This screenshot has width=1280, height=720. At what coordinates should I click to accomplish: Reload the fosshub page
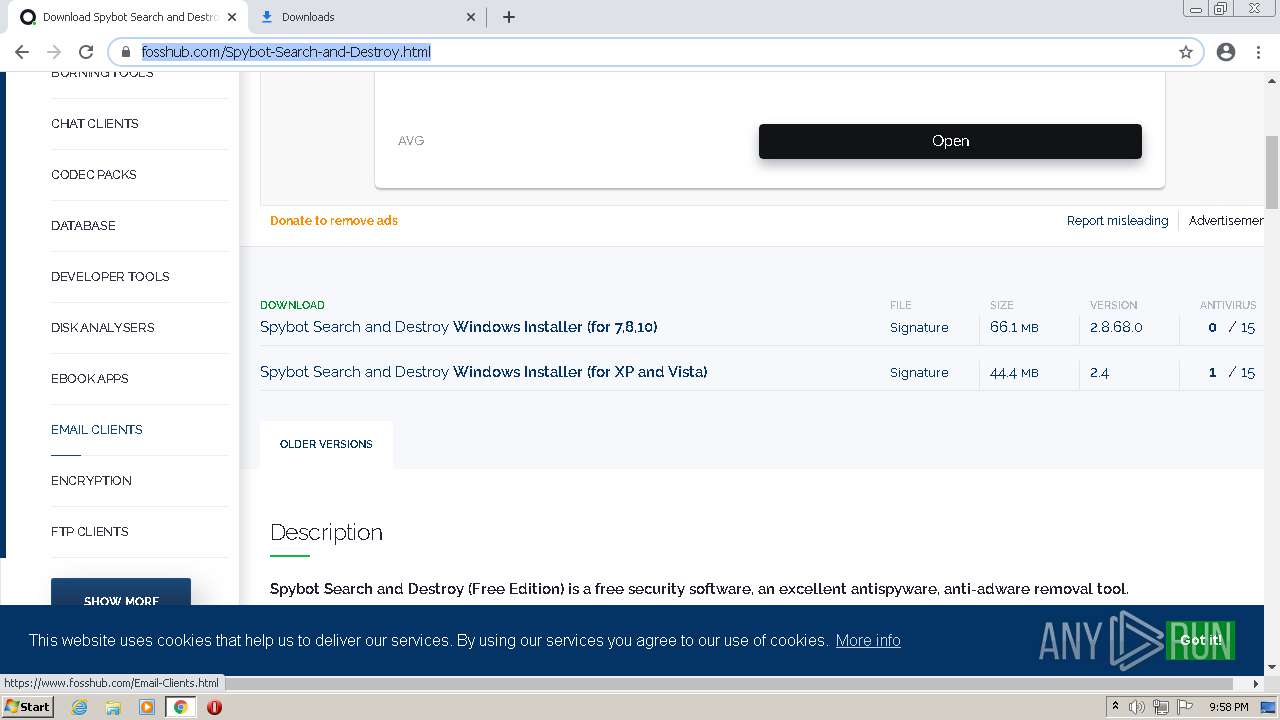86,52
